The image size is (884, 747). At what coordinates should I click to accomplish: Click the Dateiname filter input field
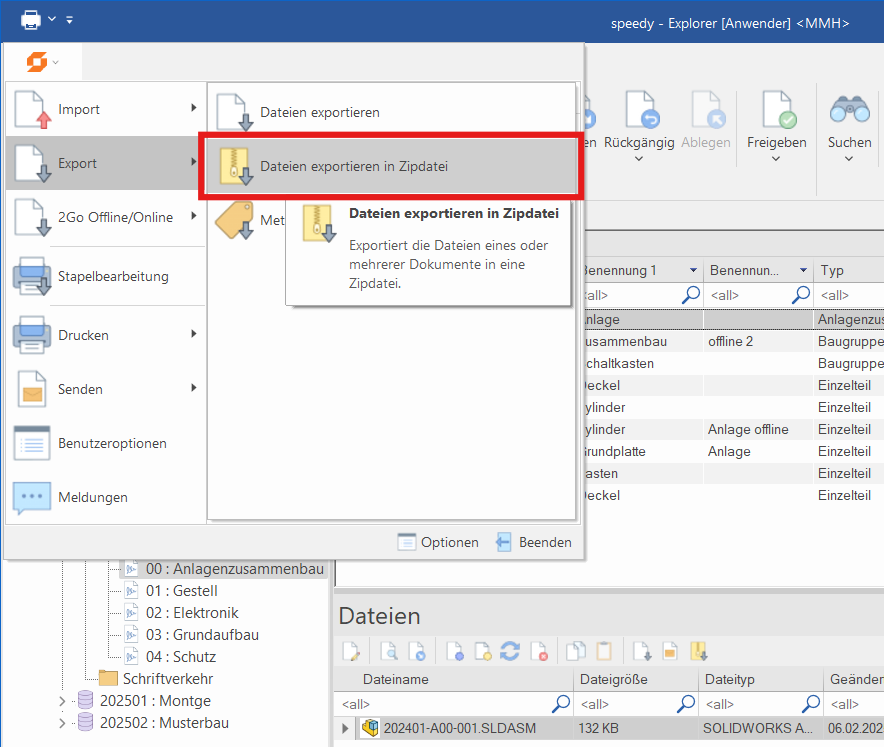[x=445, y=704]
